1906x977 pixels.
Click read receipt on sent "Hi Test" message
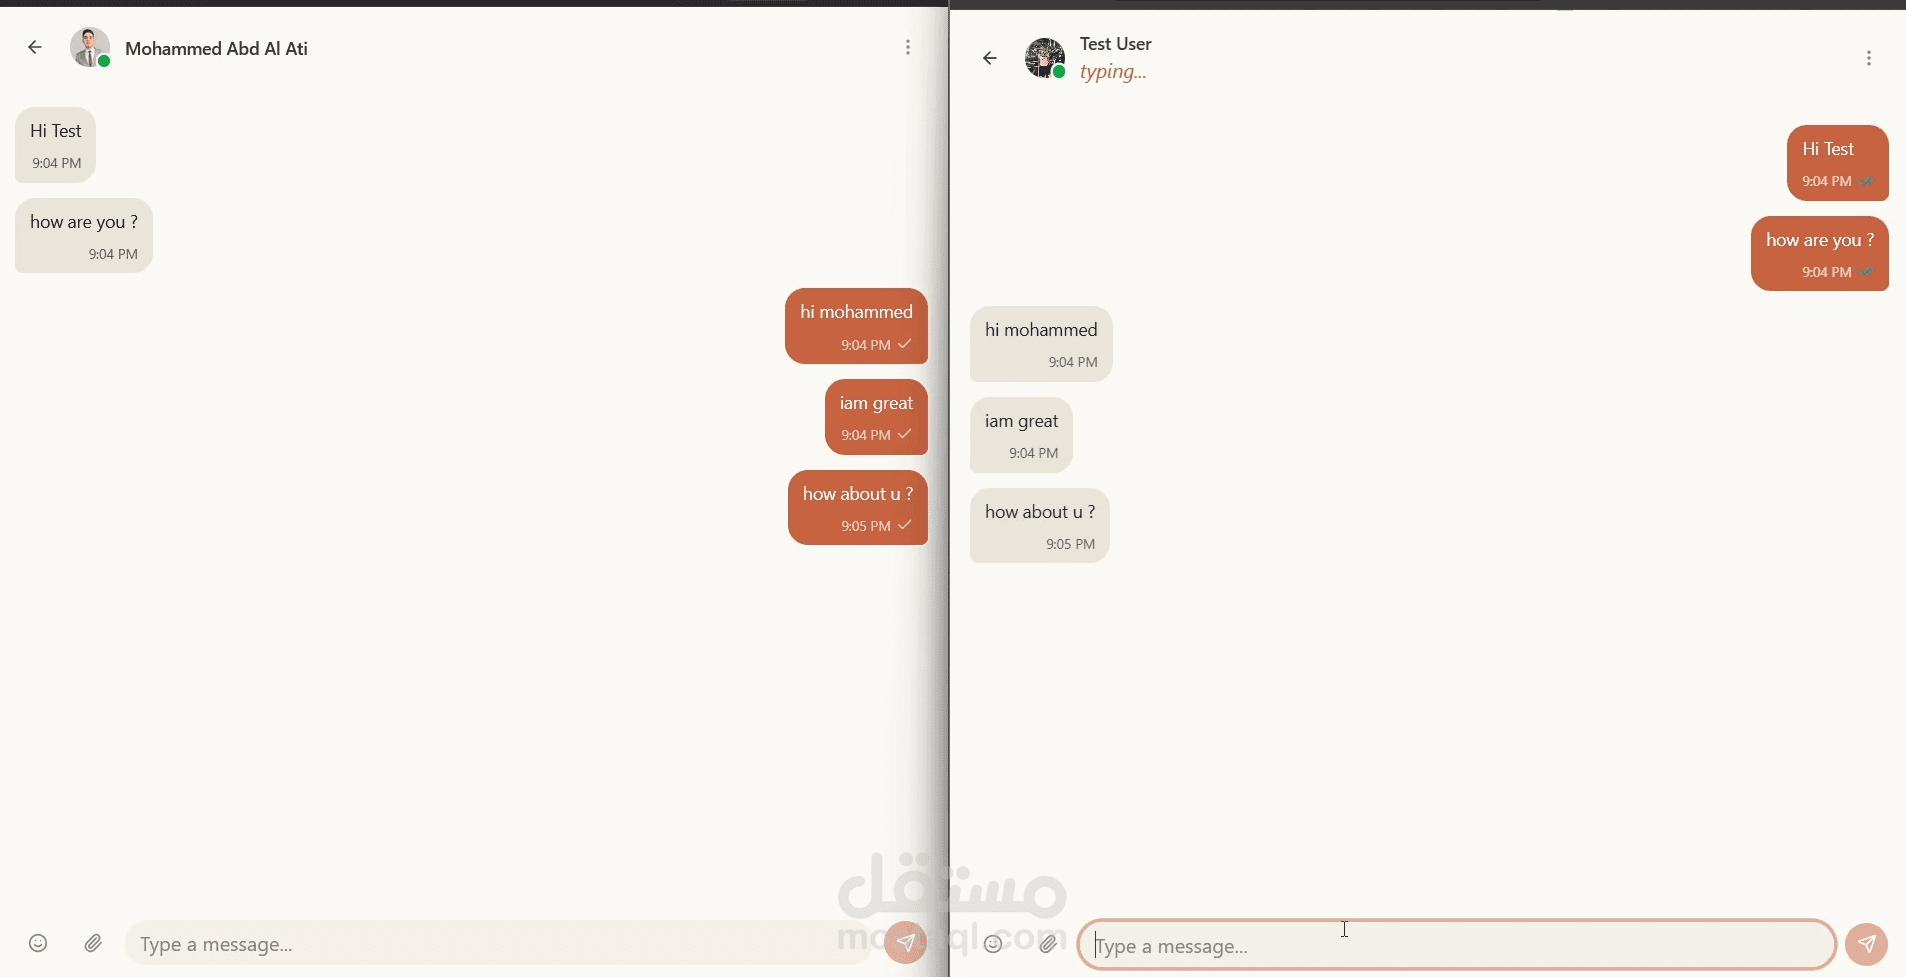coord(1867,181)
